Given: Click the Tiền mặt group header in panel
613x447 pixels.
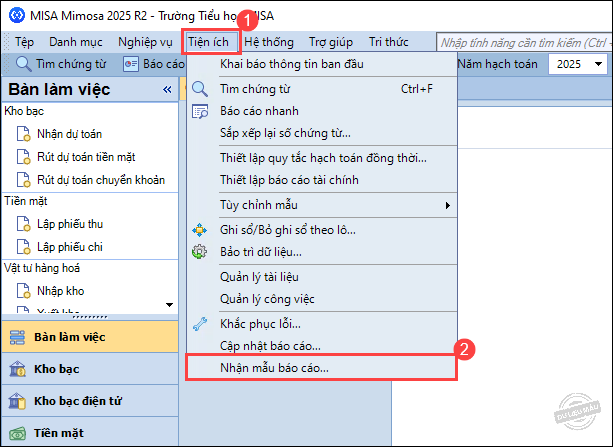Looking at the screenshot, I should coord(26,201).
